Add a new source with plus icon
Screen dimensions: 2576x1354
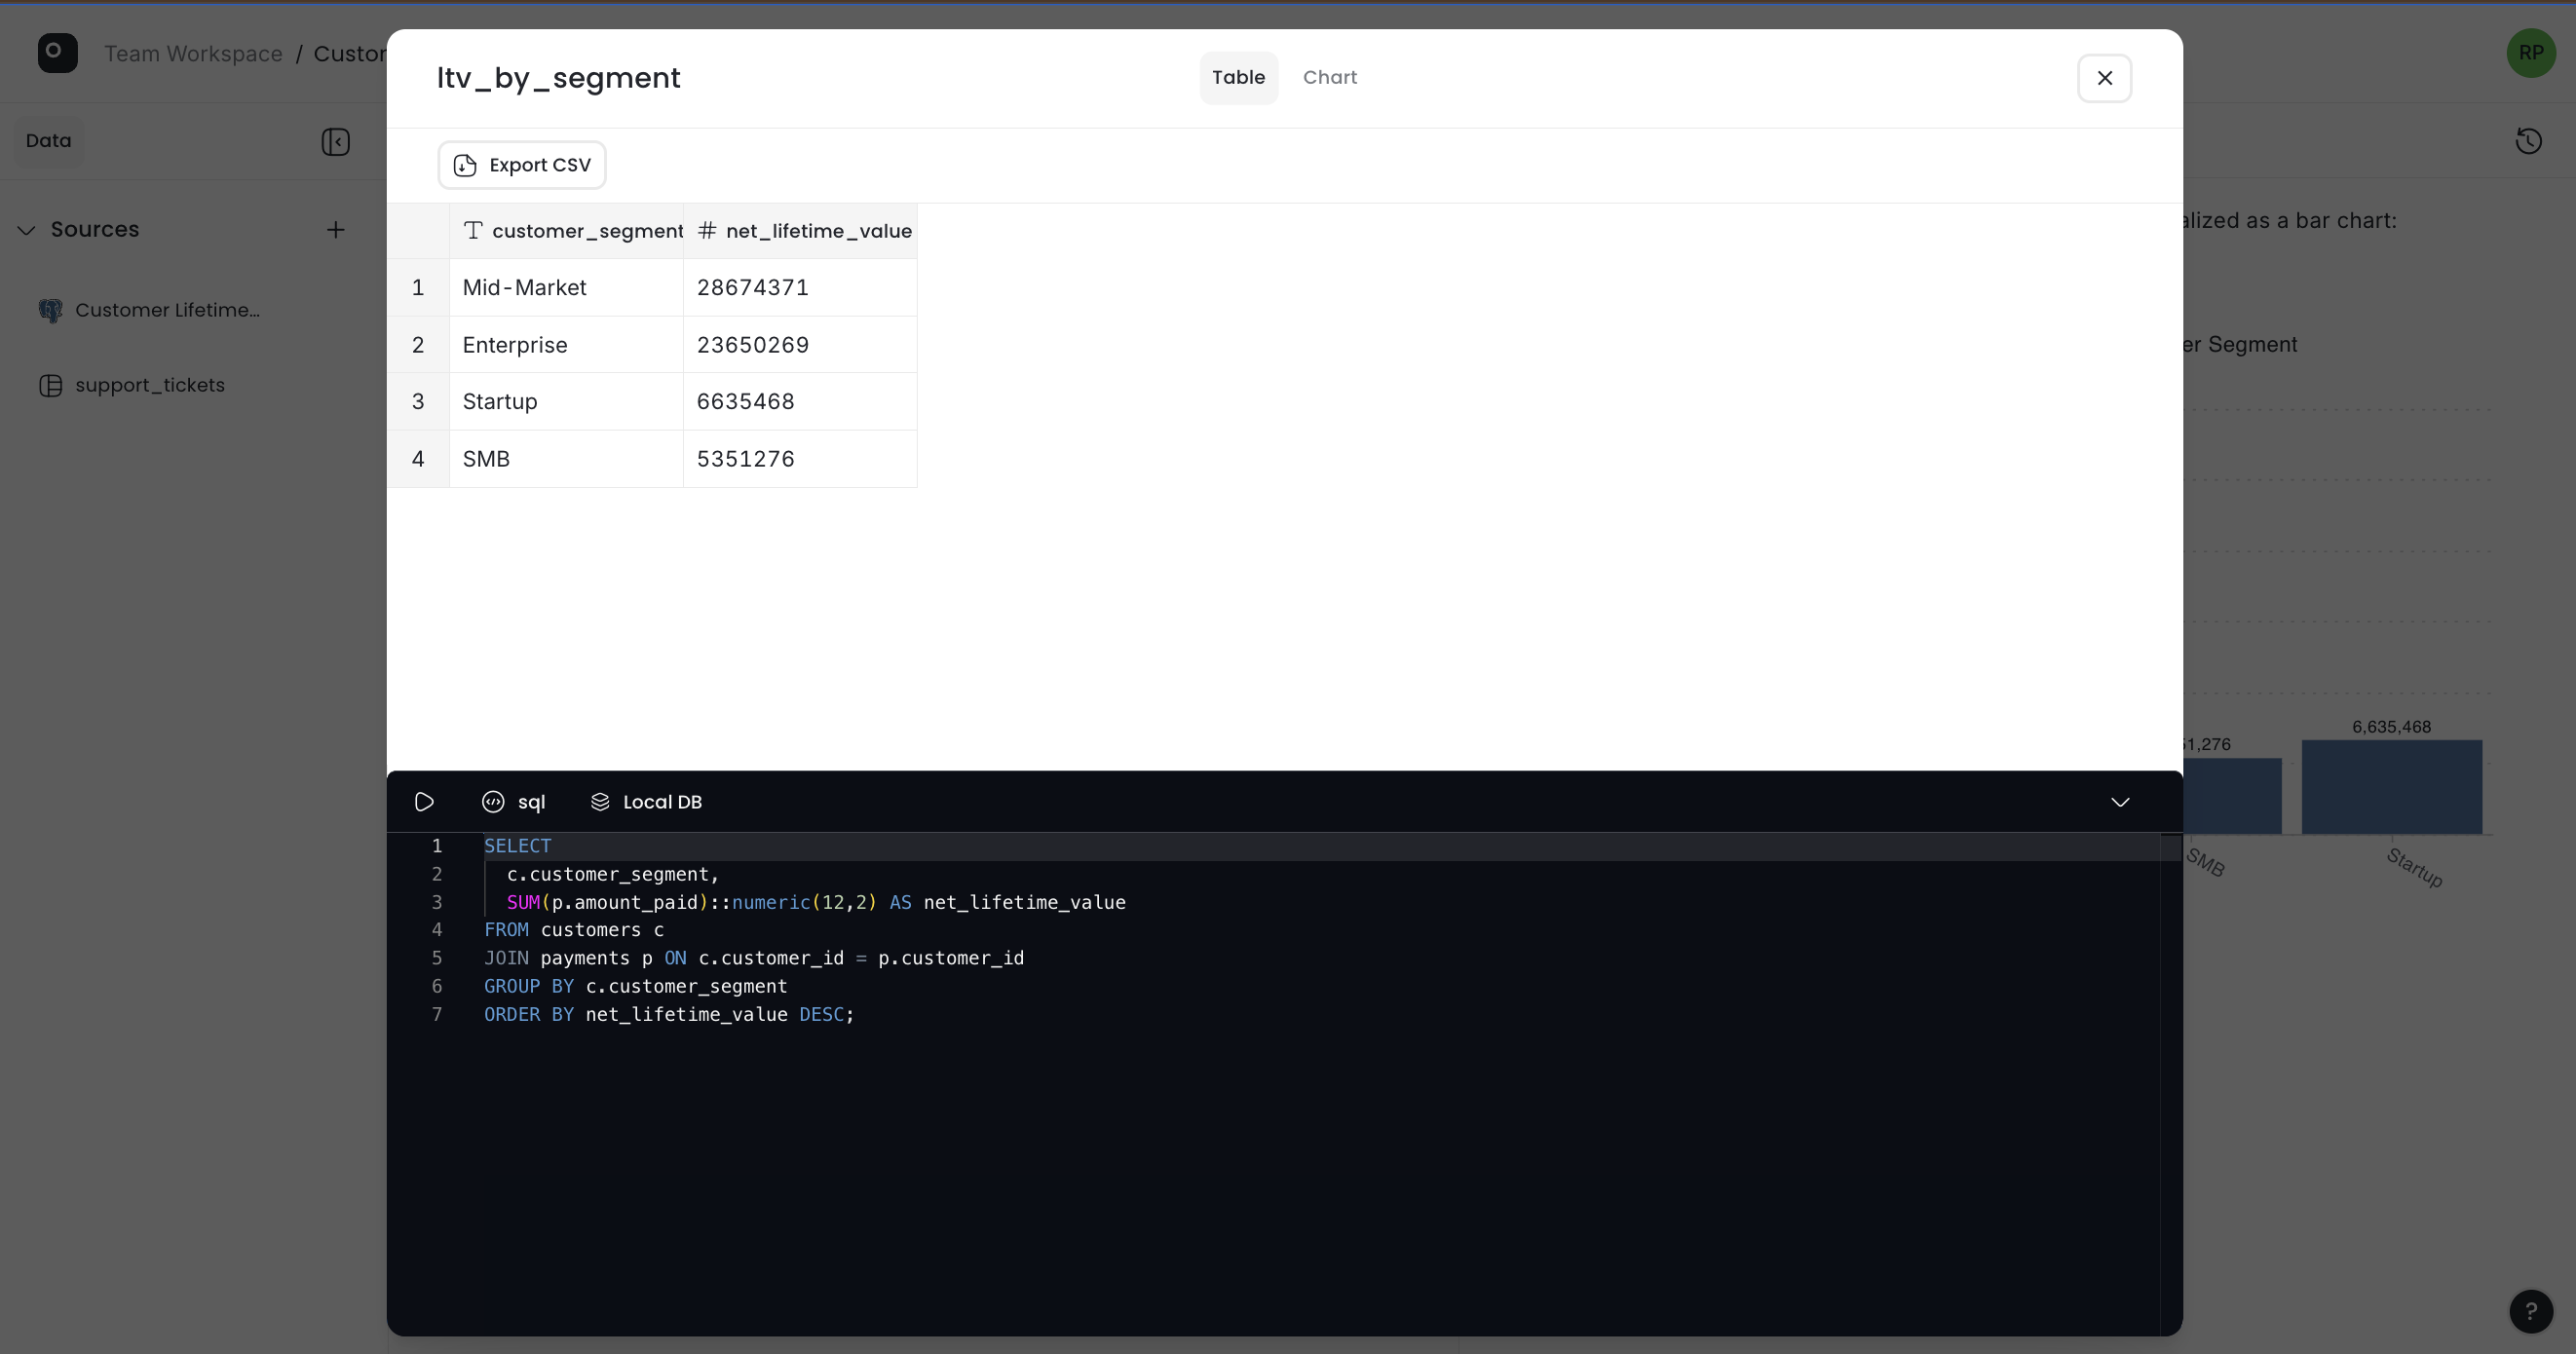point(336,230)
